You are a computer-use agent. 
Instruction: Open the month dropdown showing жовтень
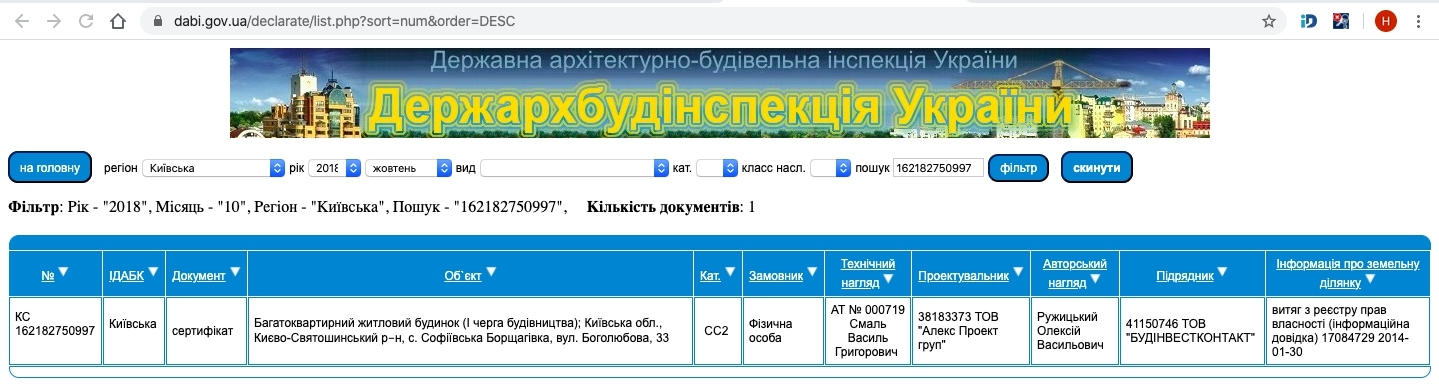pos(408,168)
